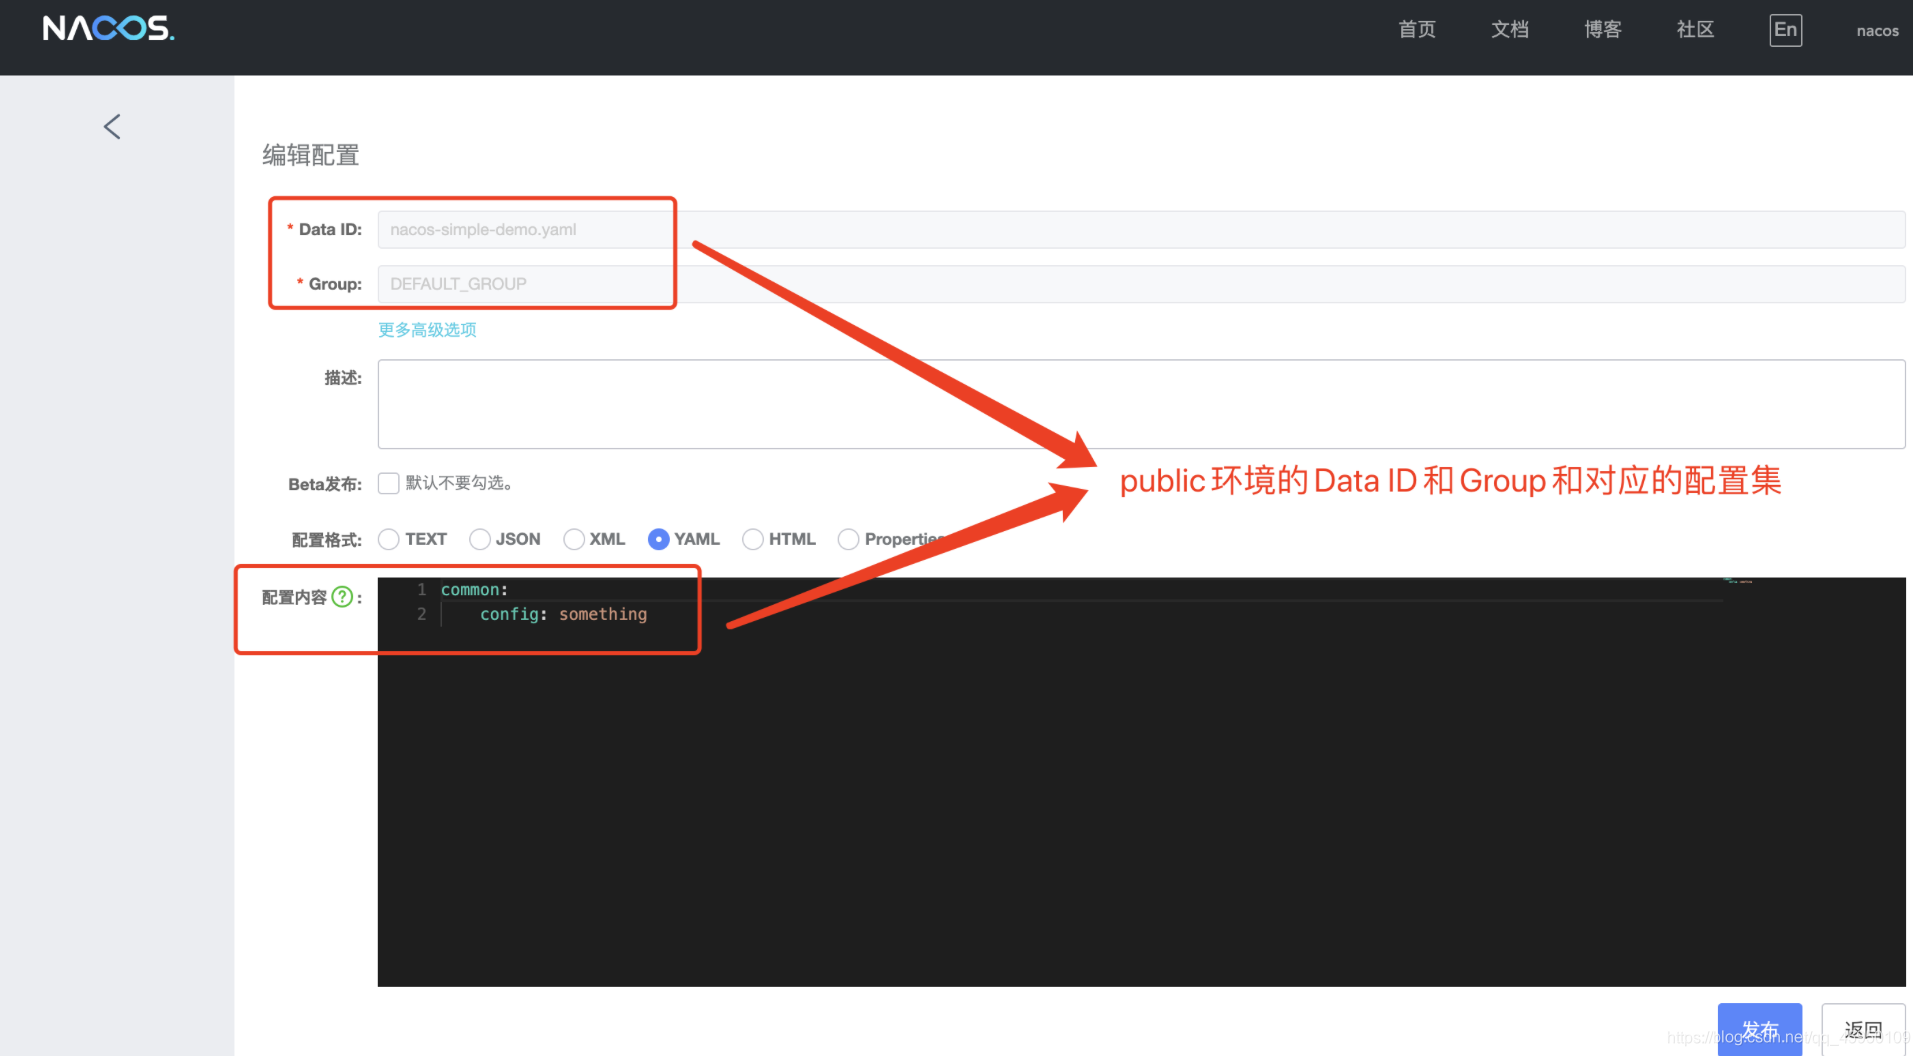Viewport: 1920px width, 1056px height.
Task: Select the TEXT format radio button
Action: (x=388, y=539)
